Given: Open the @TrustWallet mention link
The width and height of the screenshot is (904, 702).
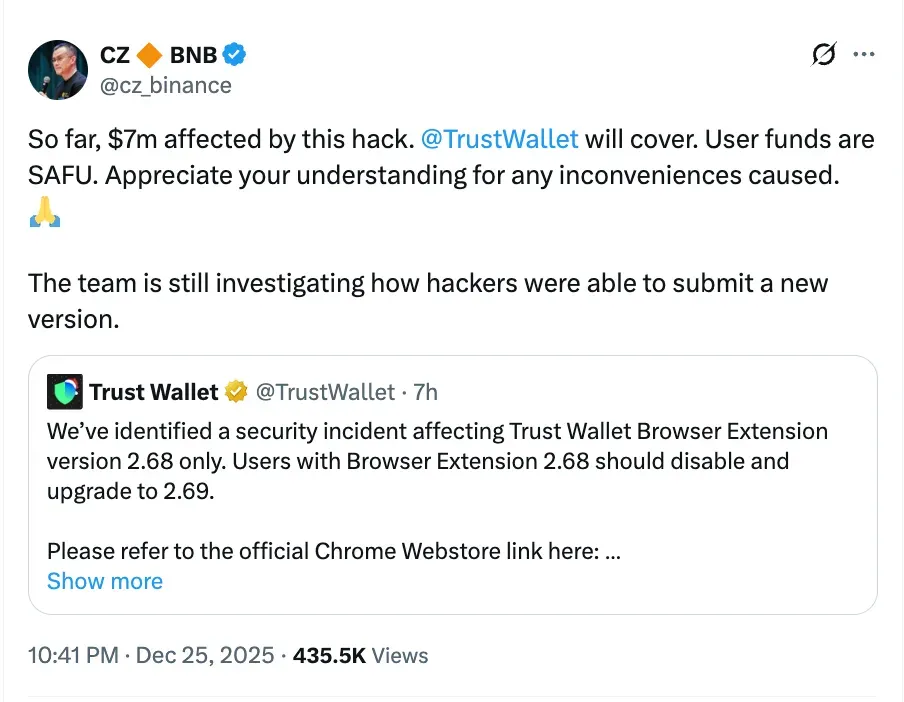Looking at the screenshot, I should (500, 139).
